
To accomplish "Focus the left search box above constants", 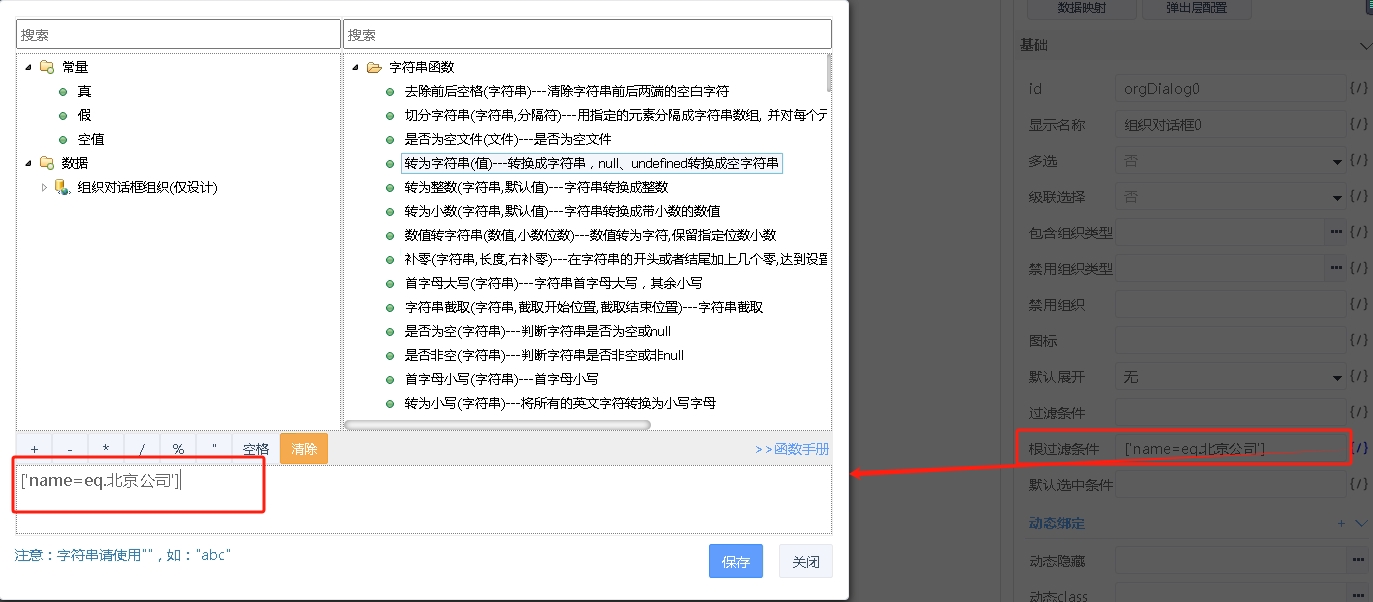I will (178, 34).
